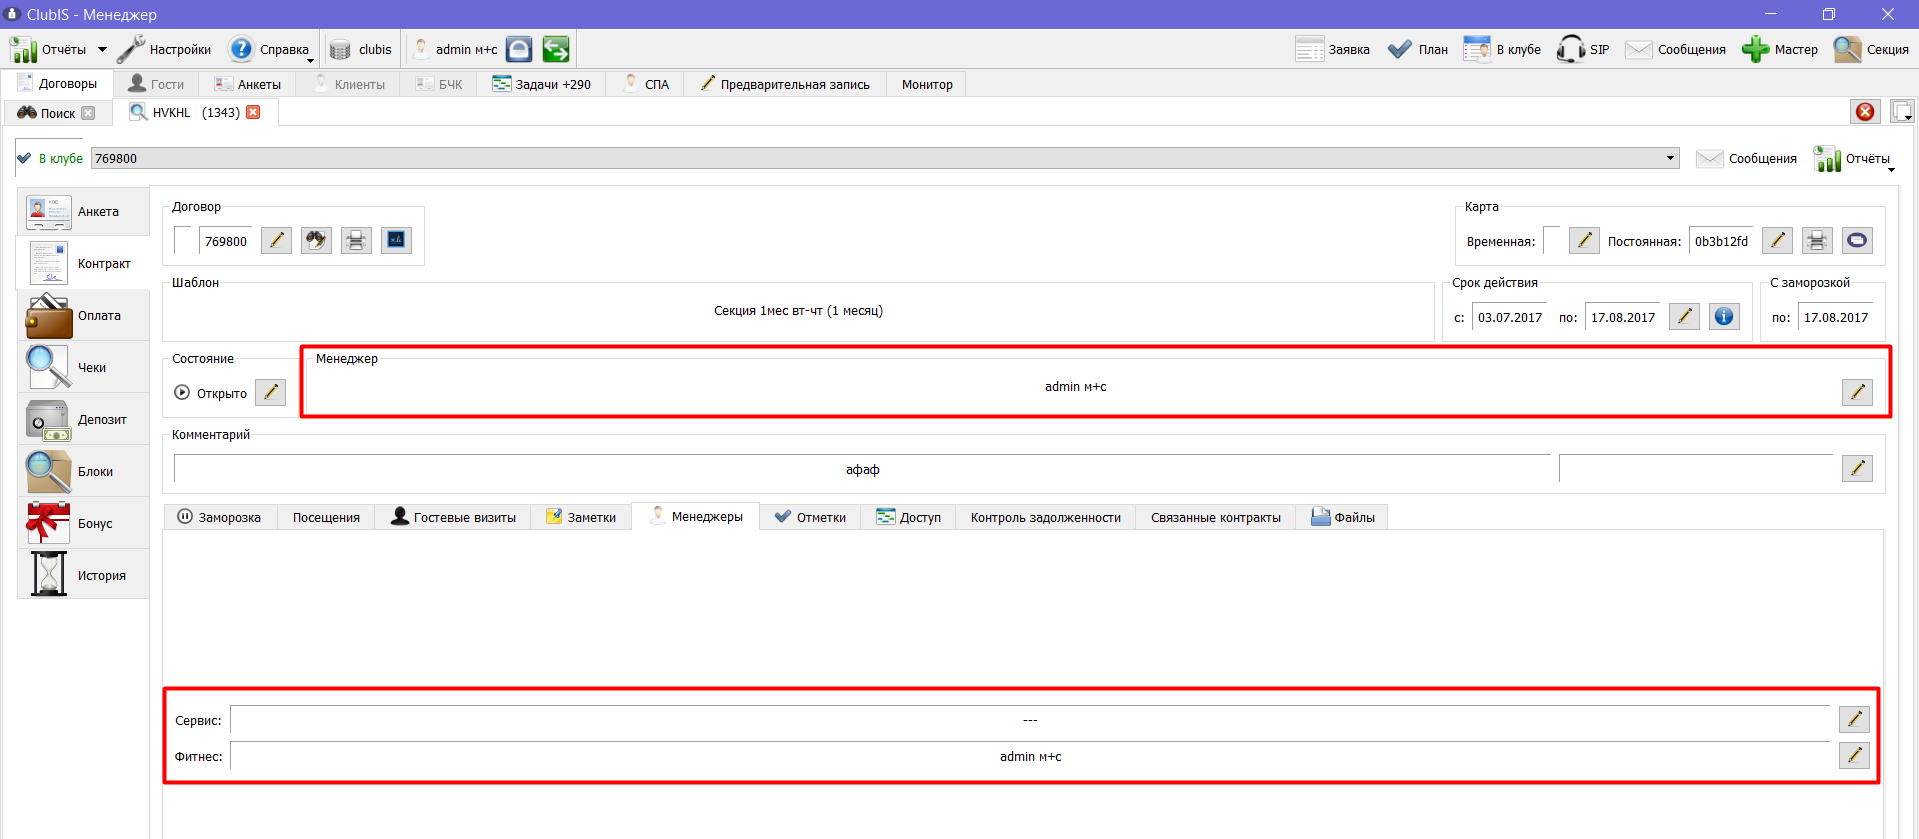Open the binoculars search icon in Договор
This screenshot has width=1919, height=839.
click(x=316, y=240)
